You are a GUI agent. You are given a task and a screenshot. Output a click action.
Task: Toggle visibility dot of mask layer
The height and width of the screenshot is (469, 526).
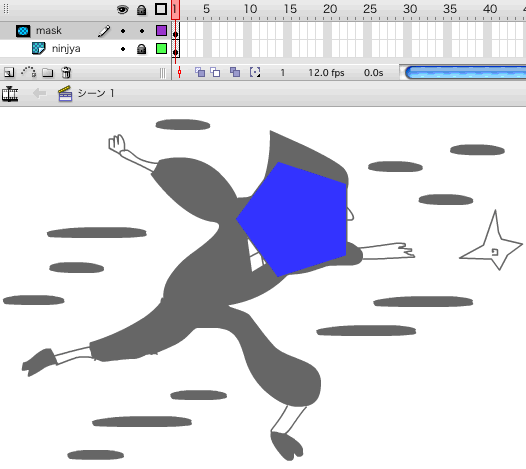(x=123, y=31)
